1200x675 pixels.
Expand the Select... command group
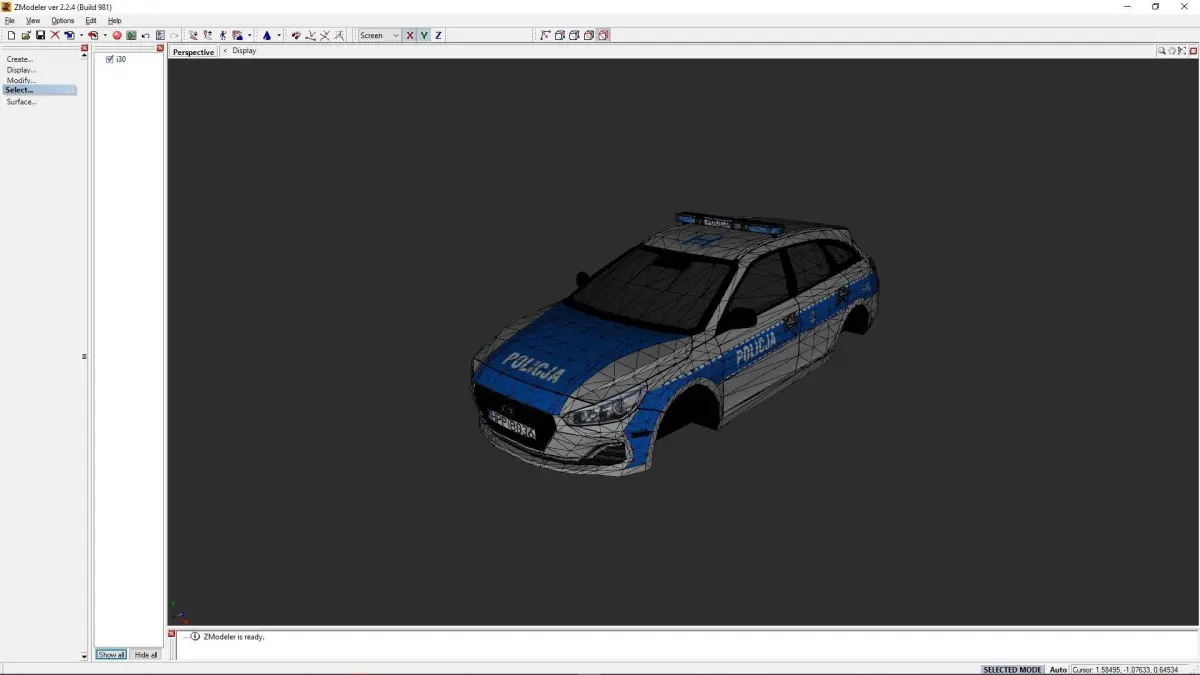coord(39,90)
